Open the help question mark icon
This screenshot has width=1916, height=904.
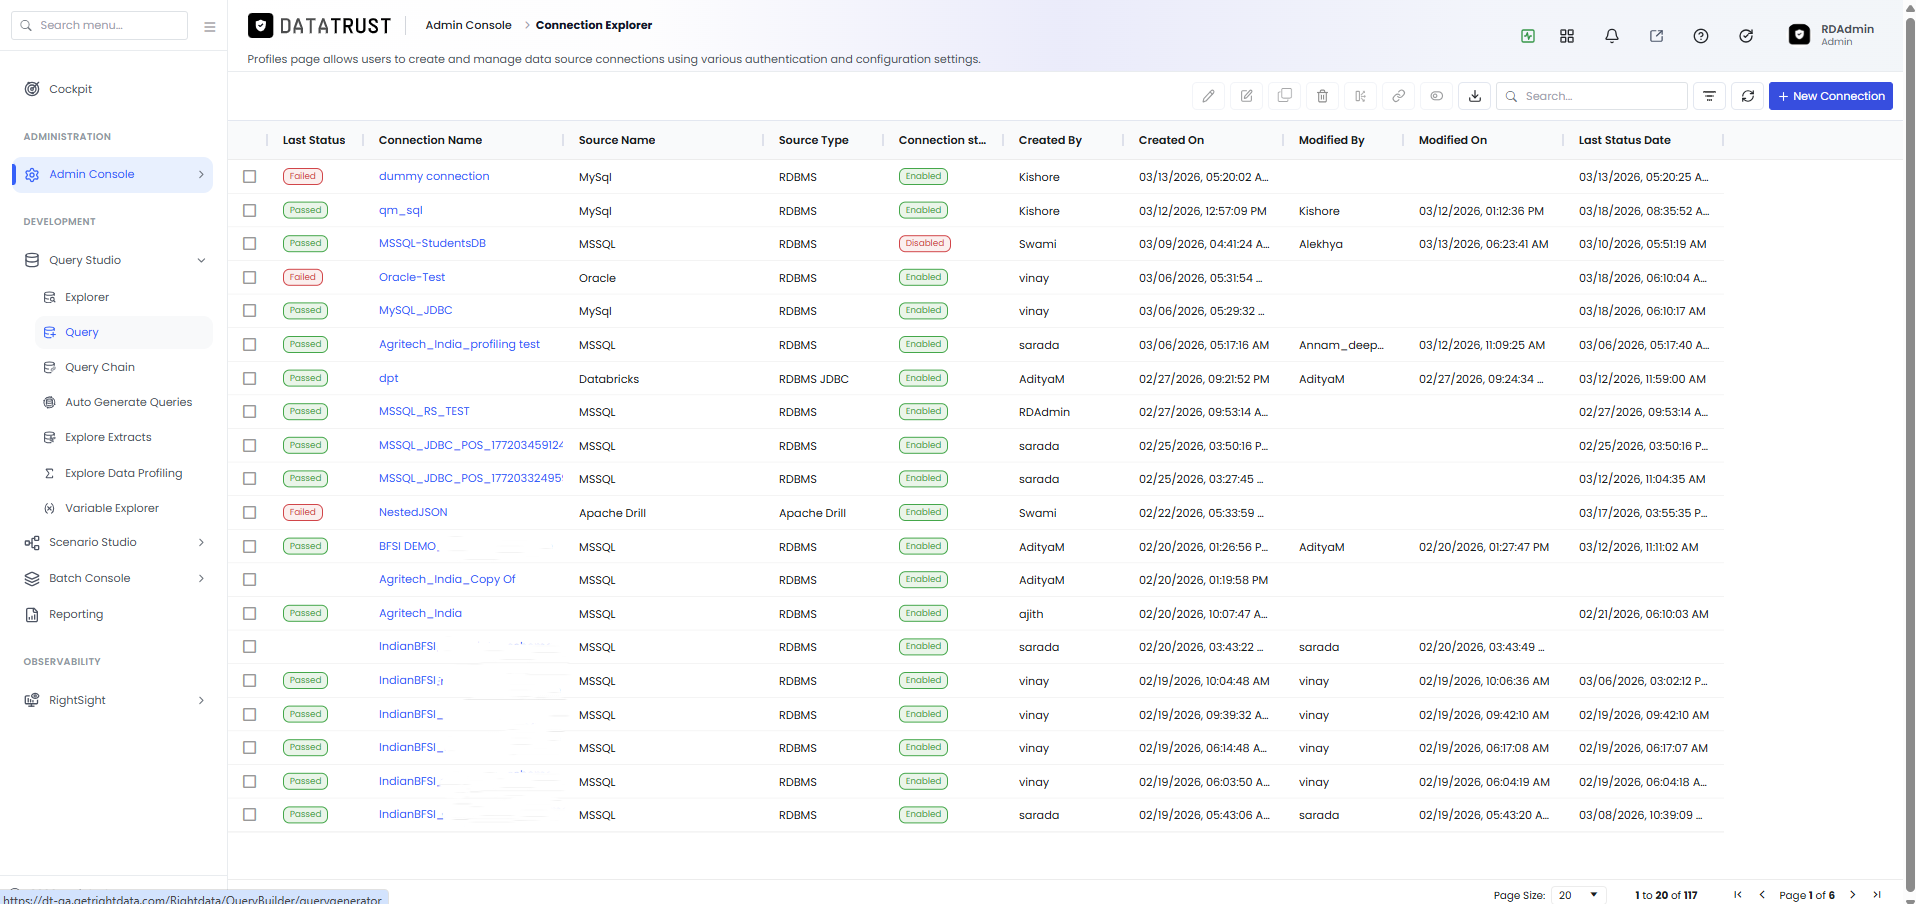click(x=1700, y=36)
